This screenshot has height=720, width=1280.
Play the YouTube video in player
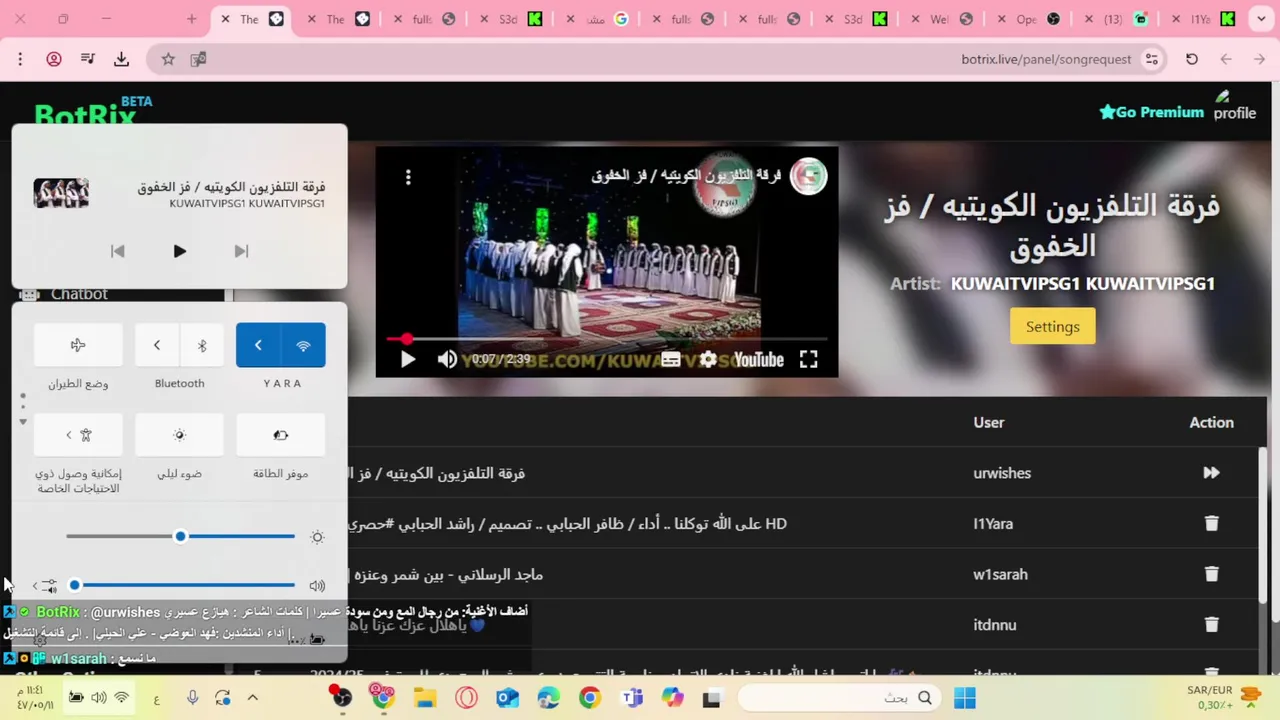[408, 359]
